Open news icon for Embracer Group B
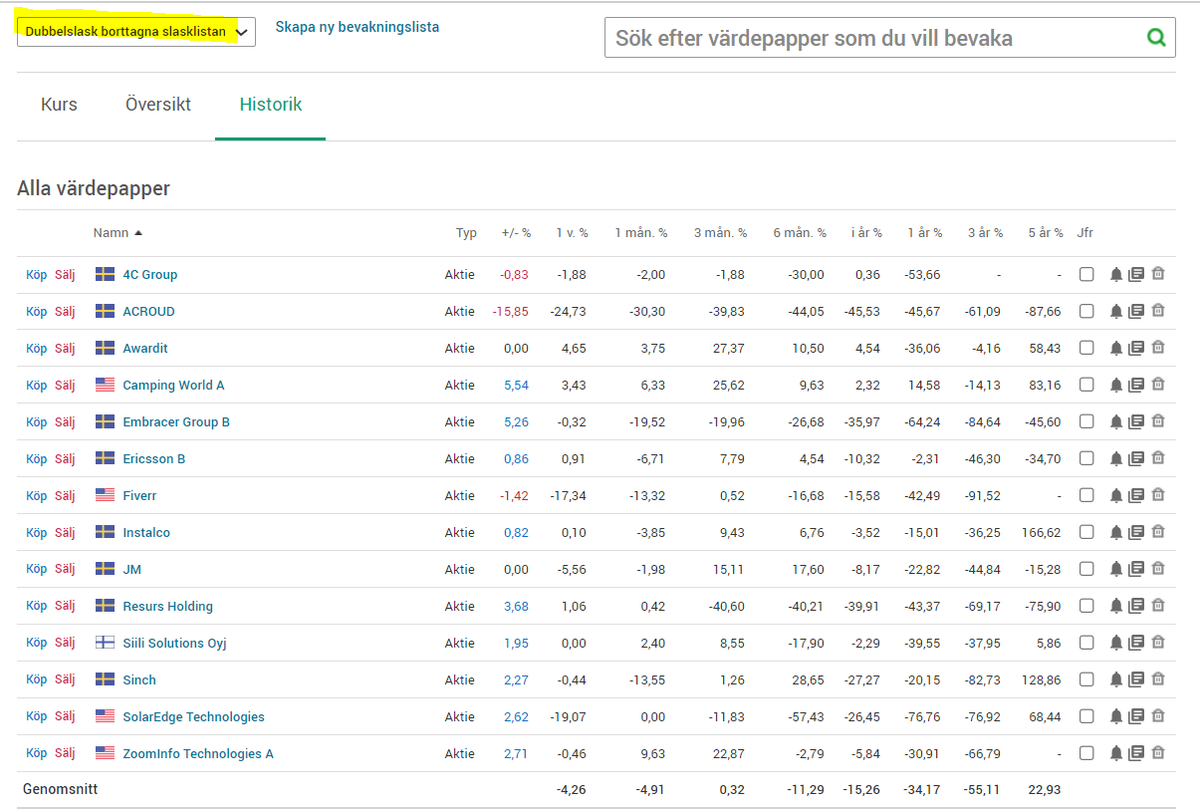 pyautogui.click(x=1136, y=422)
